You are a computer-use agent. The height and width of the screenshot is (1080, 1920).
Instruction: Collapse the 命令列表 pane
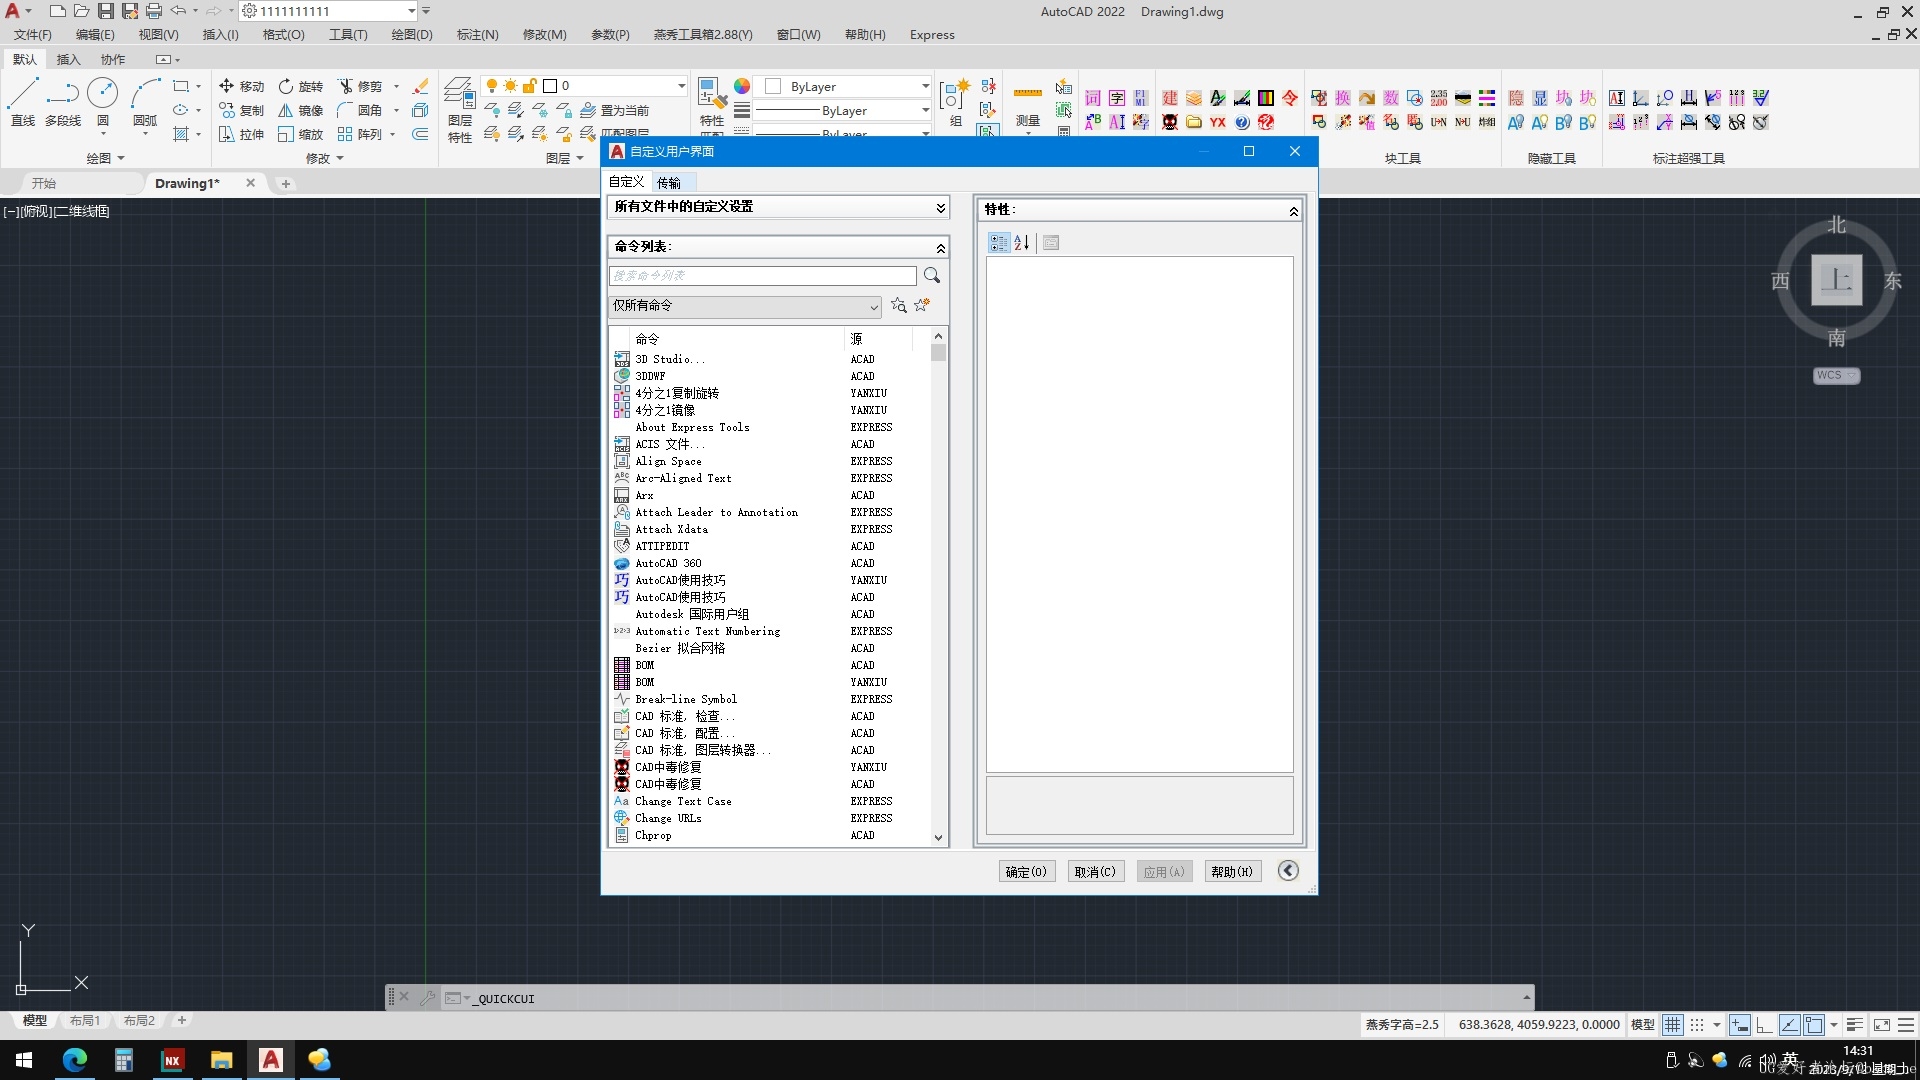[940, 247]
